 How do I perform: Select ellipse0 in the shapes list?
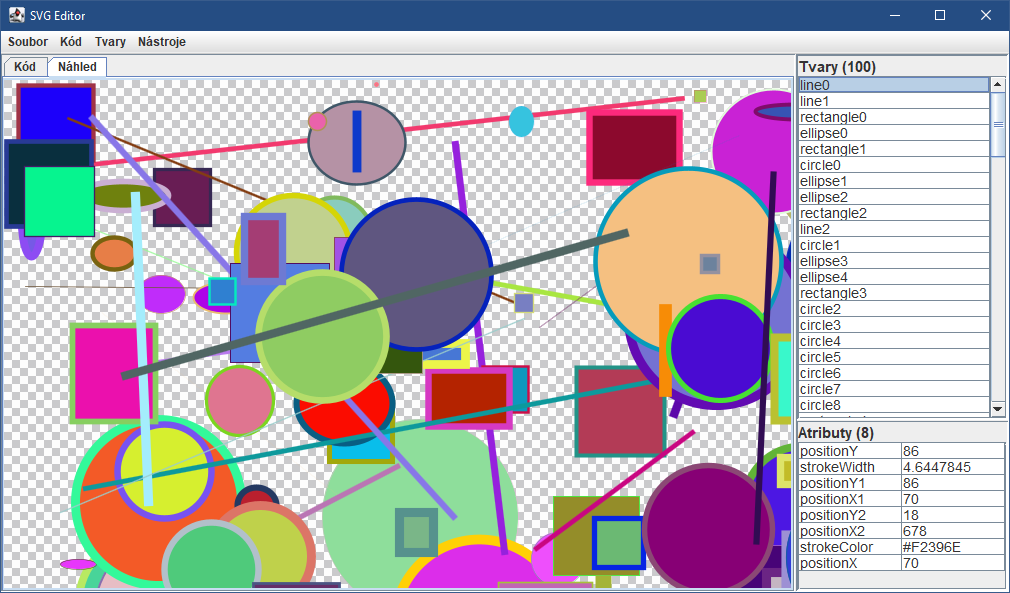tap(893, 133)
